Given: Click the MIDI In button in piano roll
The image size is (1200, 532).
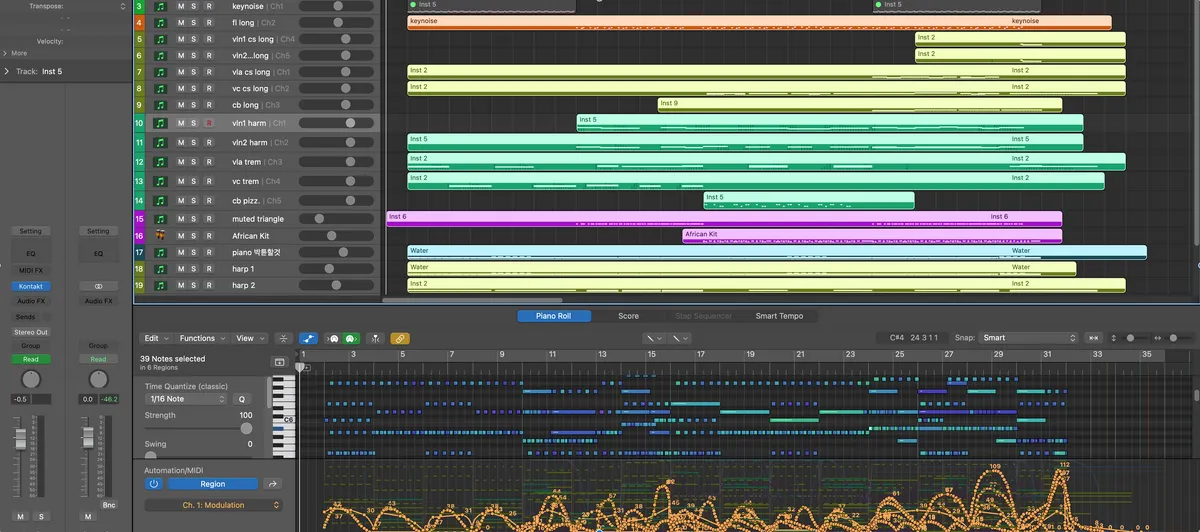Looking at the screenshot, I should pyautogui.click(x=333, y=339).
